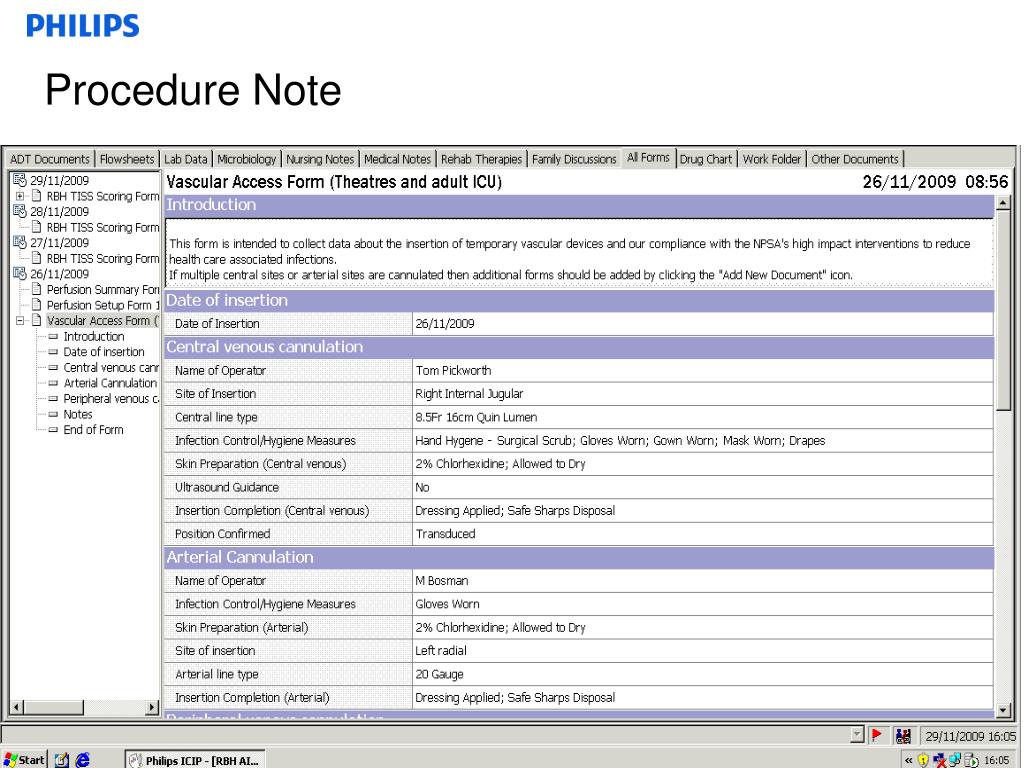The width and height of the screenshot is (1024, 768).
Task: Click the 8.5Fr 16cm Quin Lumen field
Action: (x=703, y=417)
